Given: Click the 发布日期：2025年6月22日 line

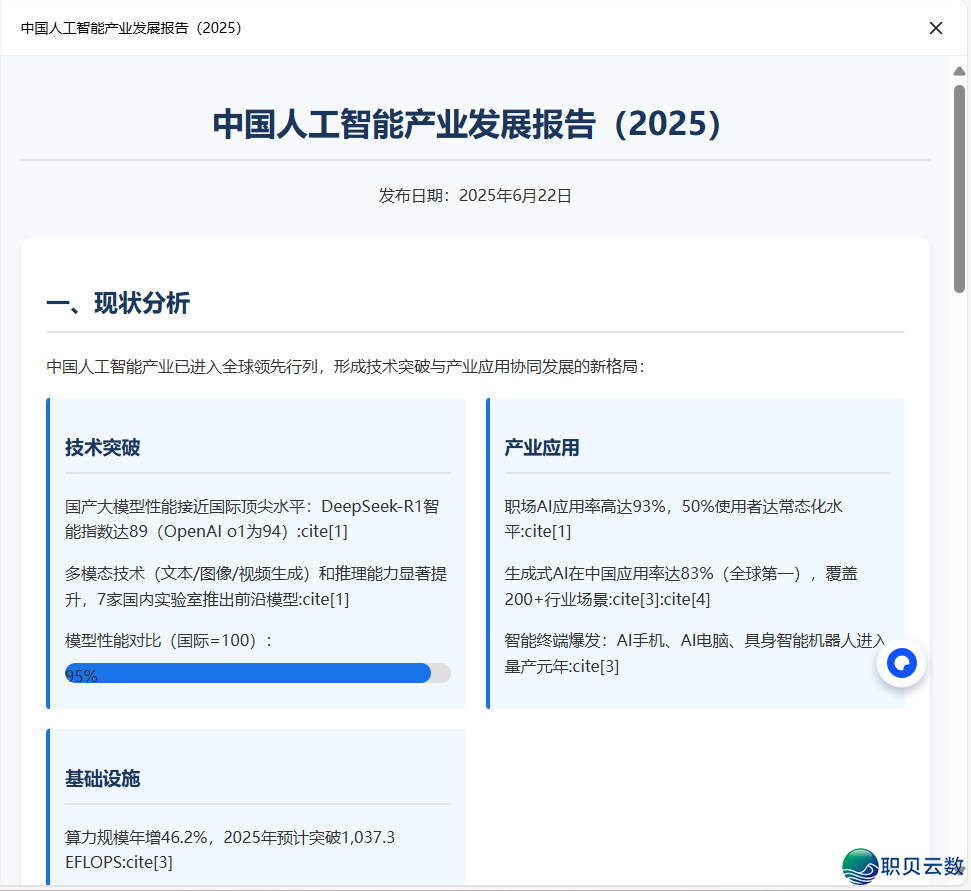Looking at the screenshot, I should [475, 196].
